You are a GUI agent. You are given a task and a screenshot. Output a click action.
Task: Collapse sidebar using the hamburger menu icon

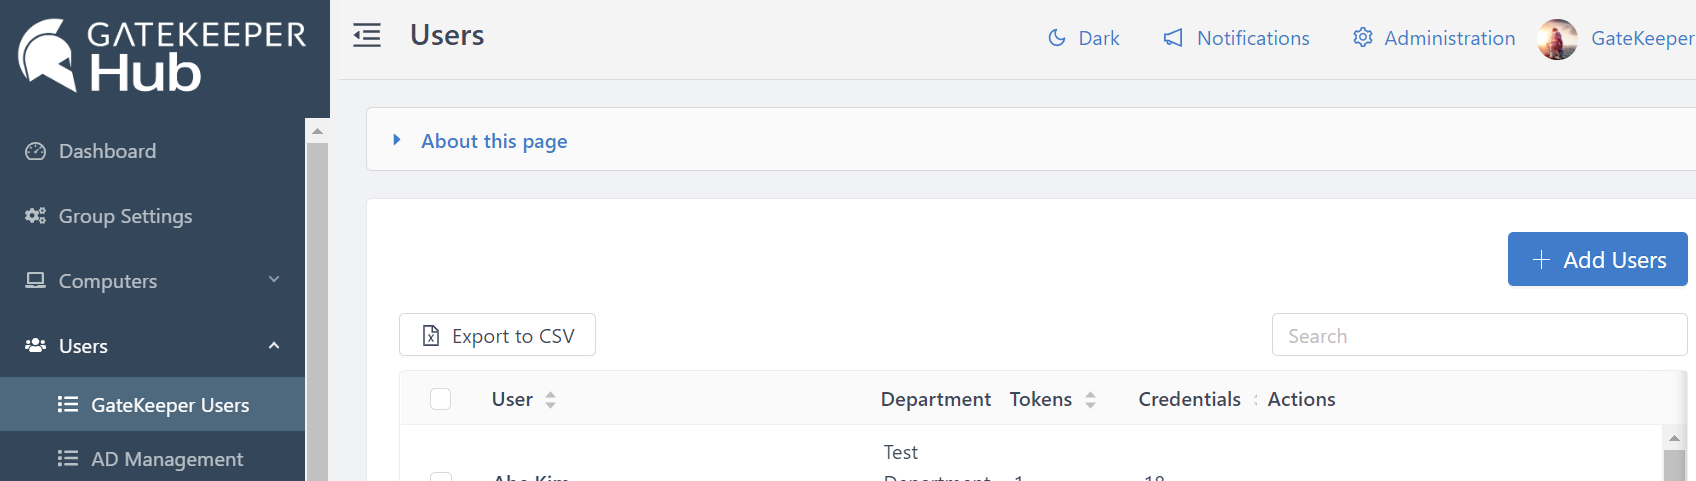[367, 36]
